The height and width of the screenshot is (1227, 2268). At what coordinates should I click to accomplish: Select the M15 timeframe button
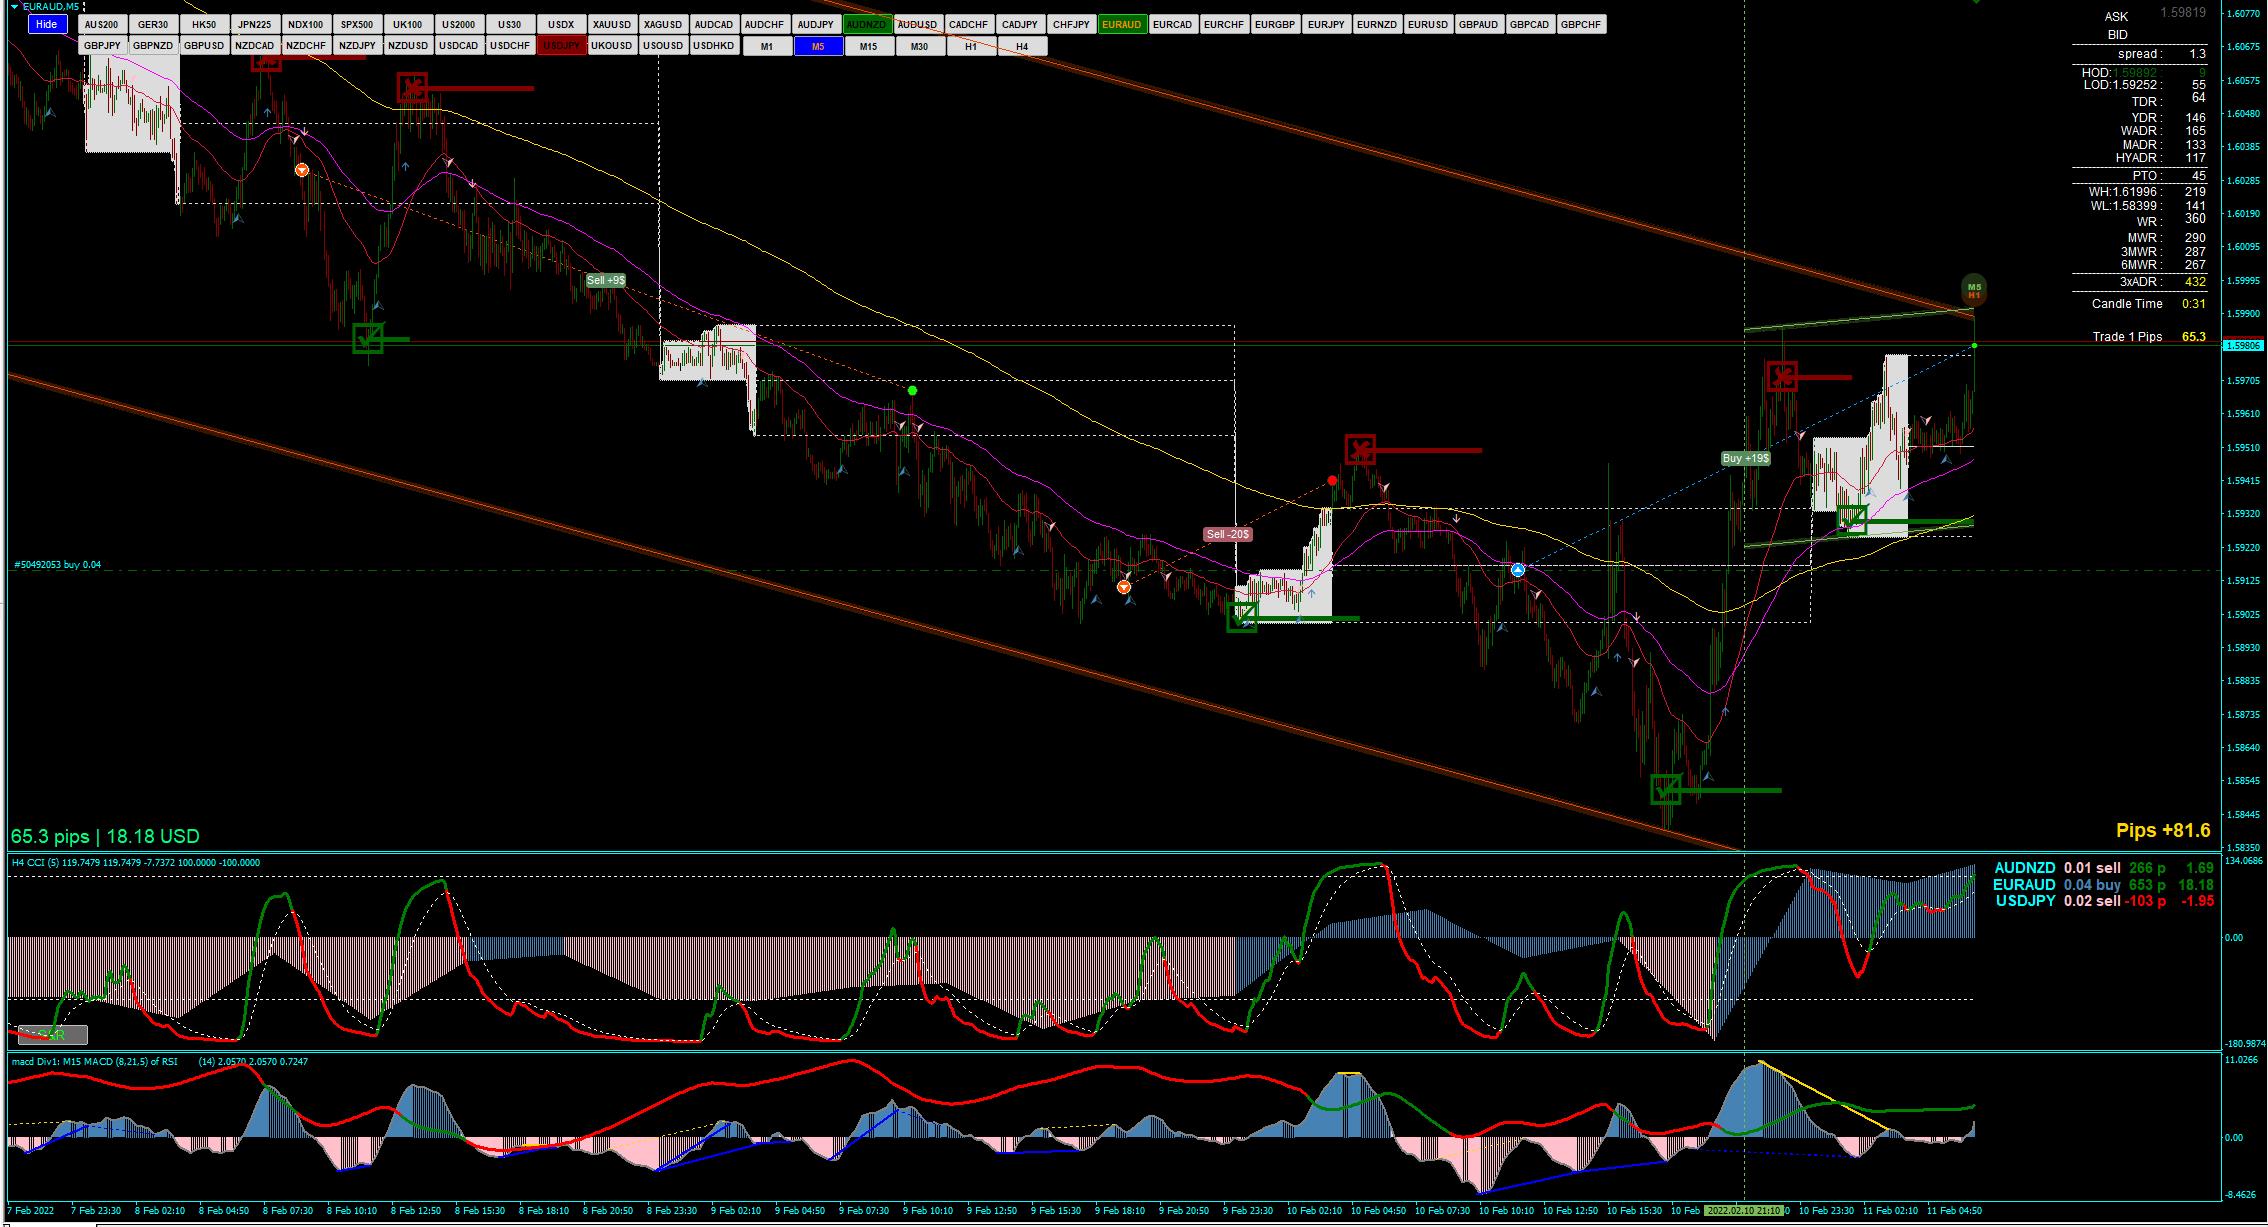[868, 46]
